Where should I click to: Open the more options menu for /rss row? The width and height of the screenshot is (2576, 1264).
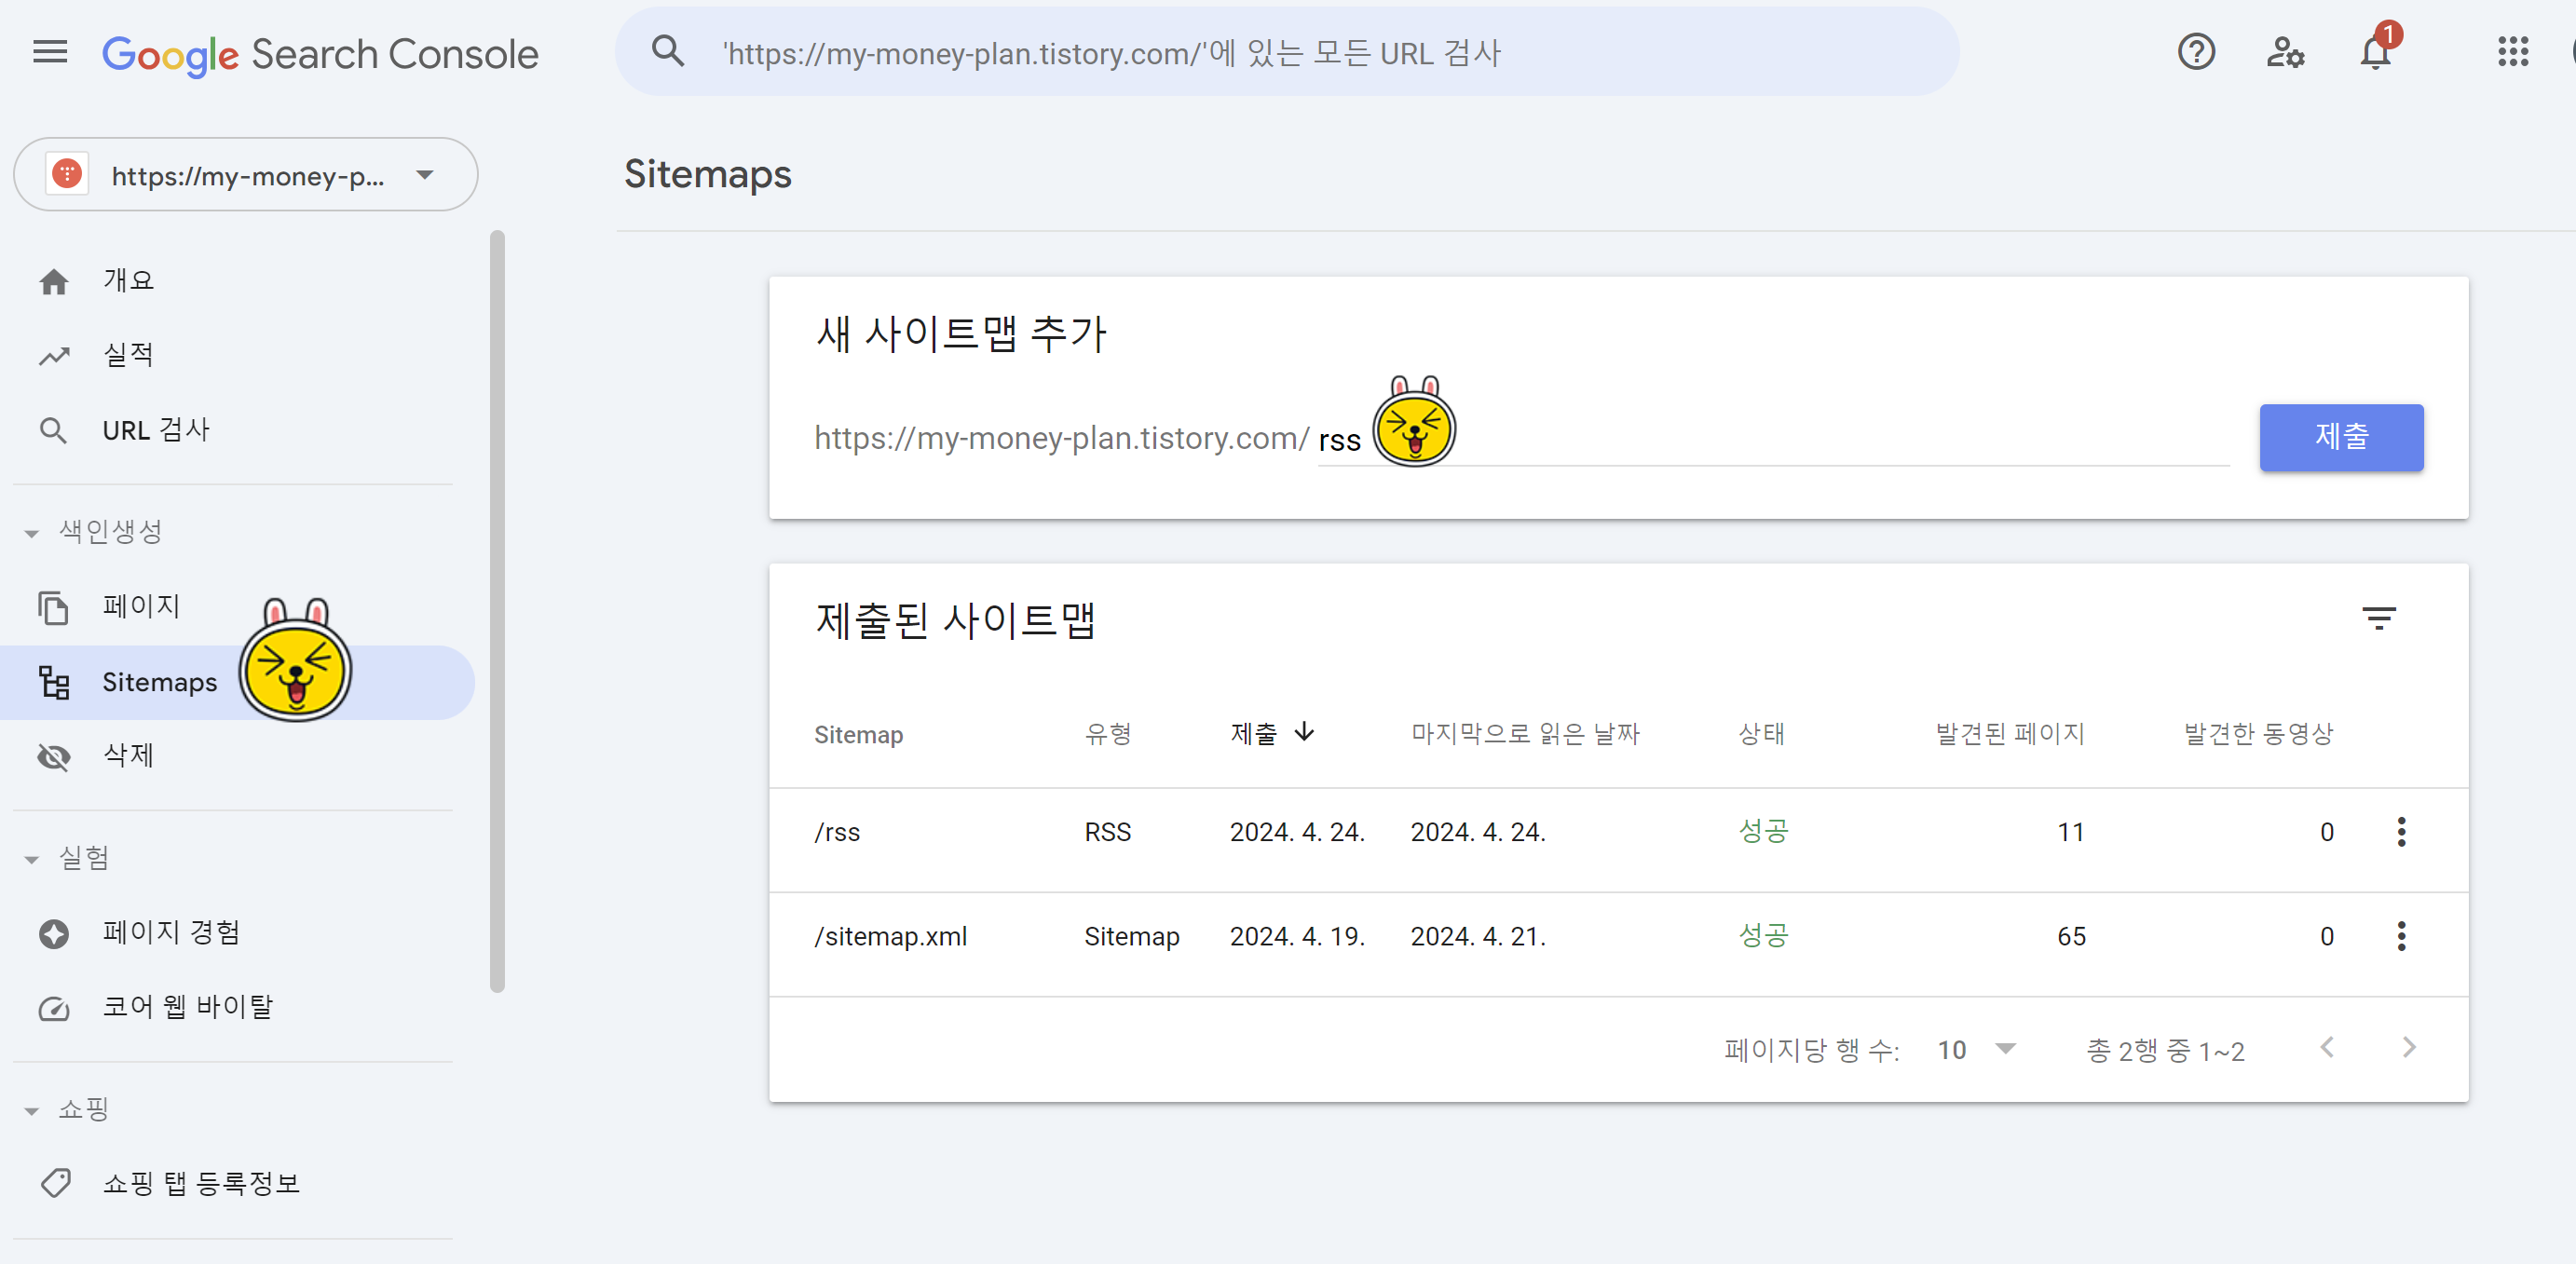click(2401, 832)
